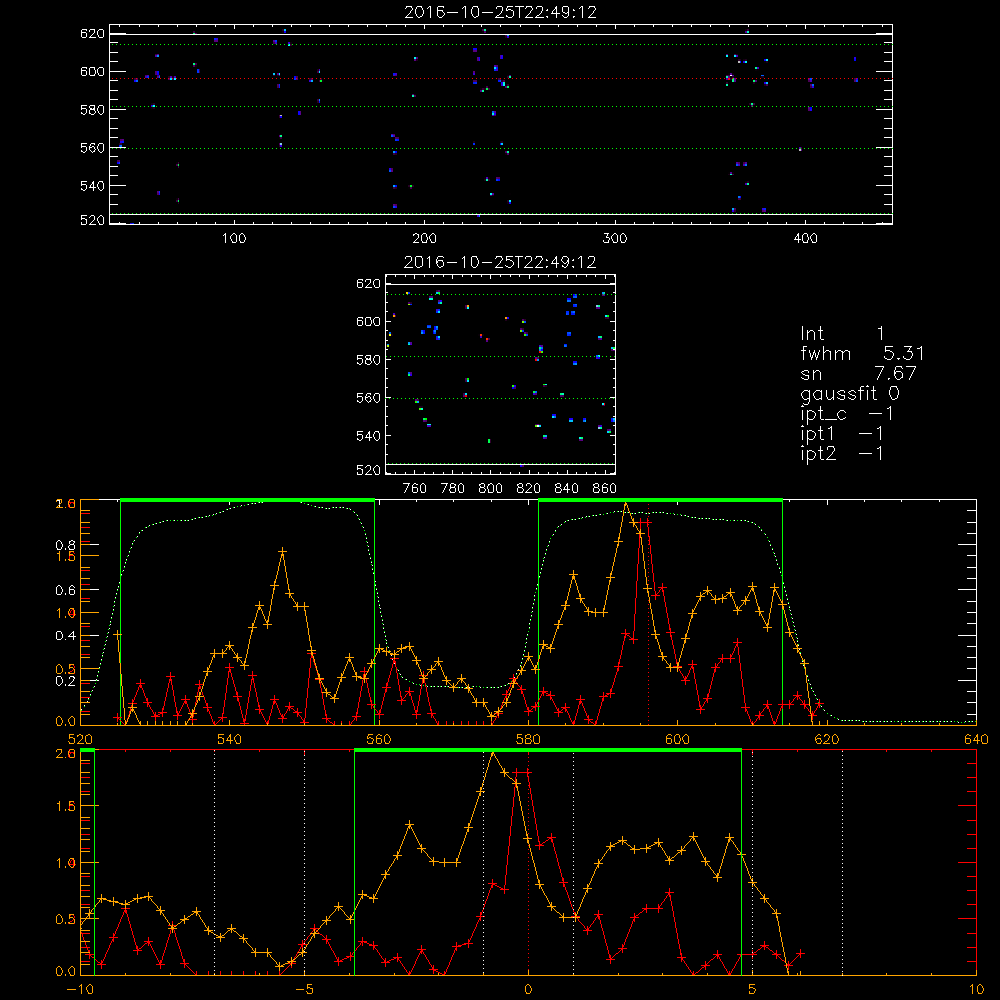This screenshot has width=1000, height=1000.
Task: Click x-axis label "860" on small middle plot
Action: point(604,489)
